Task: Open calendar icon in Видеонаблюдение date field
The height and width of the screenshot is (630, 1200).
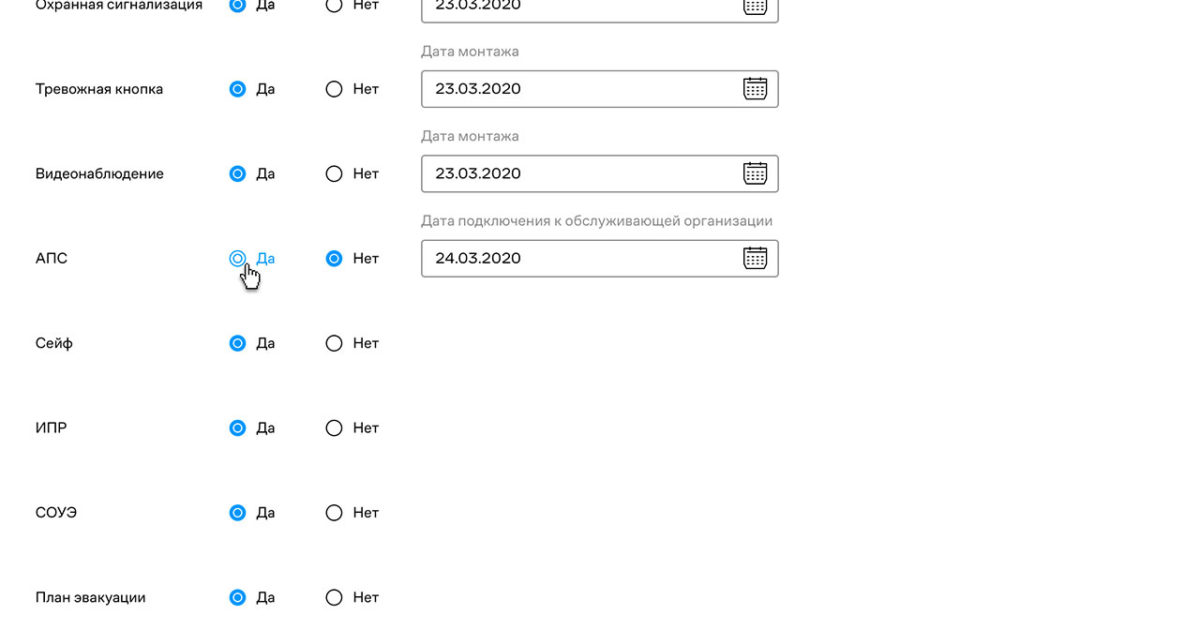Action: click(755, 174)
